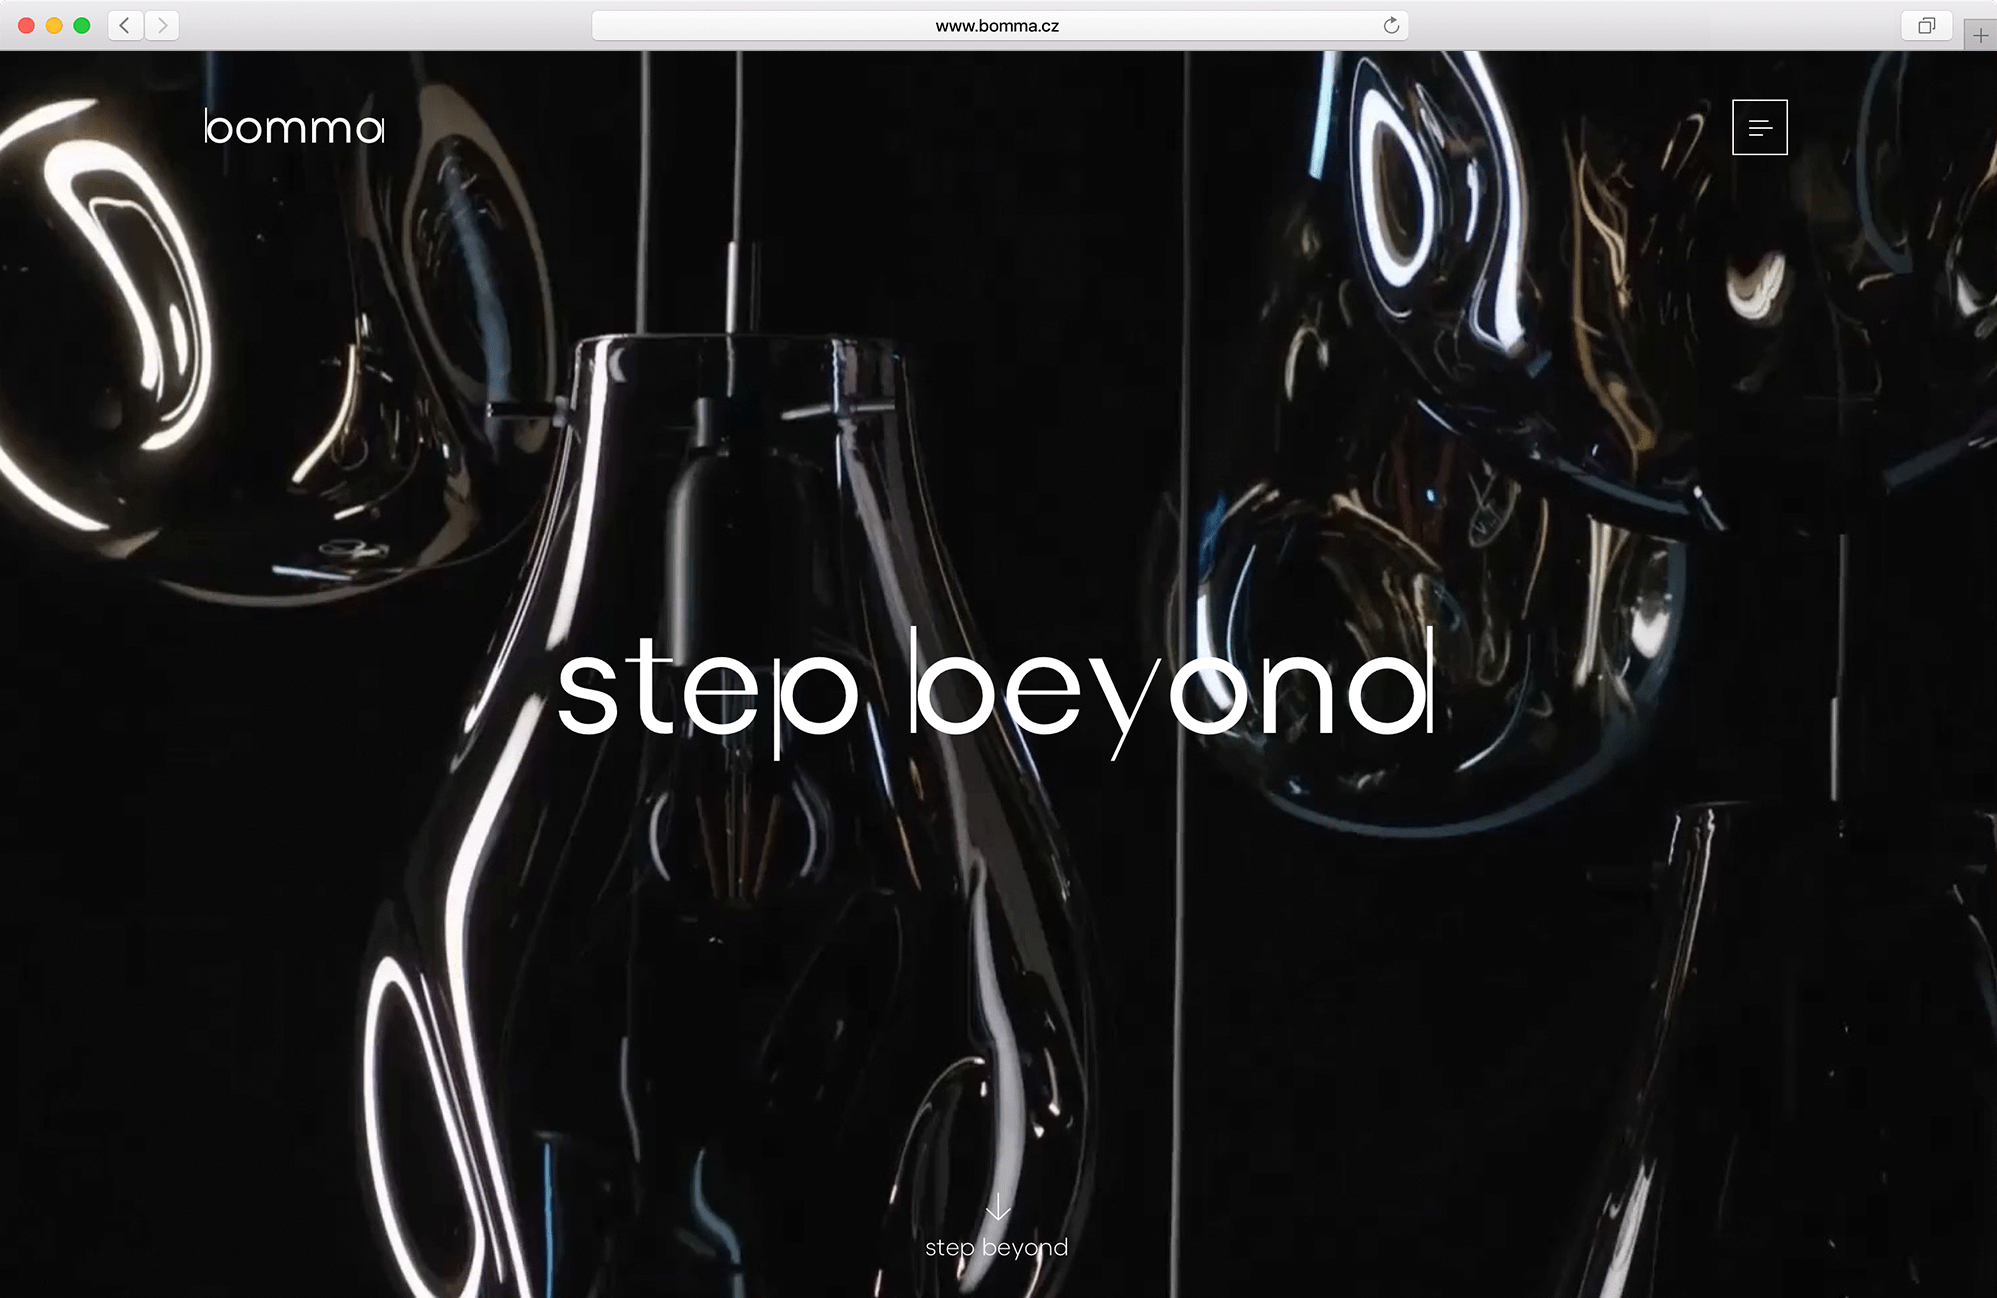Close the window with red button
1997x1298 pixels.
27,26
